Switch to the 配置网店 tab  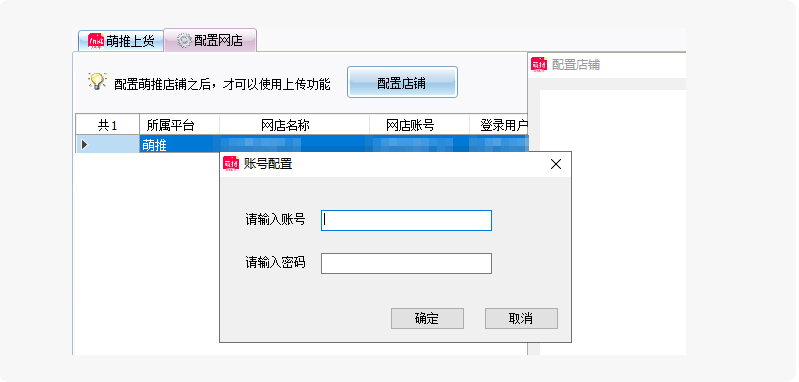[x=210, y=40]
